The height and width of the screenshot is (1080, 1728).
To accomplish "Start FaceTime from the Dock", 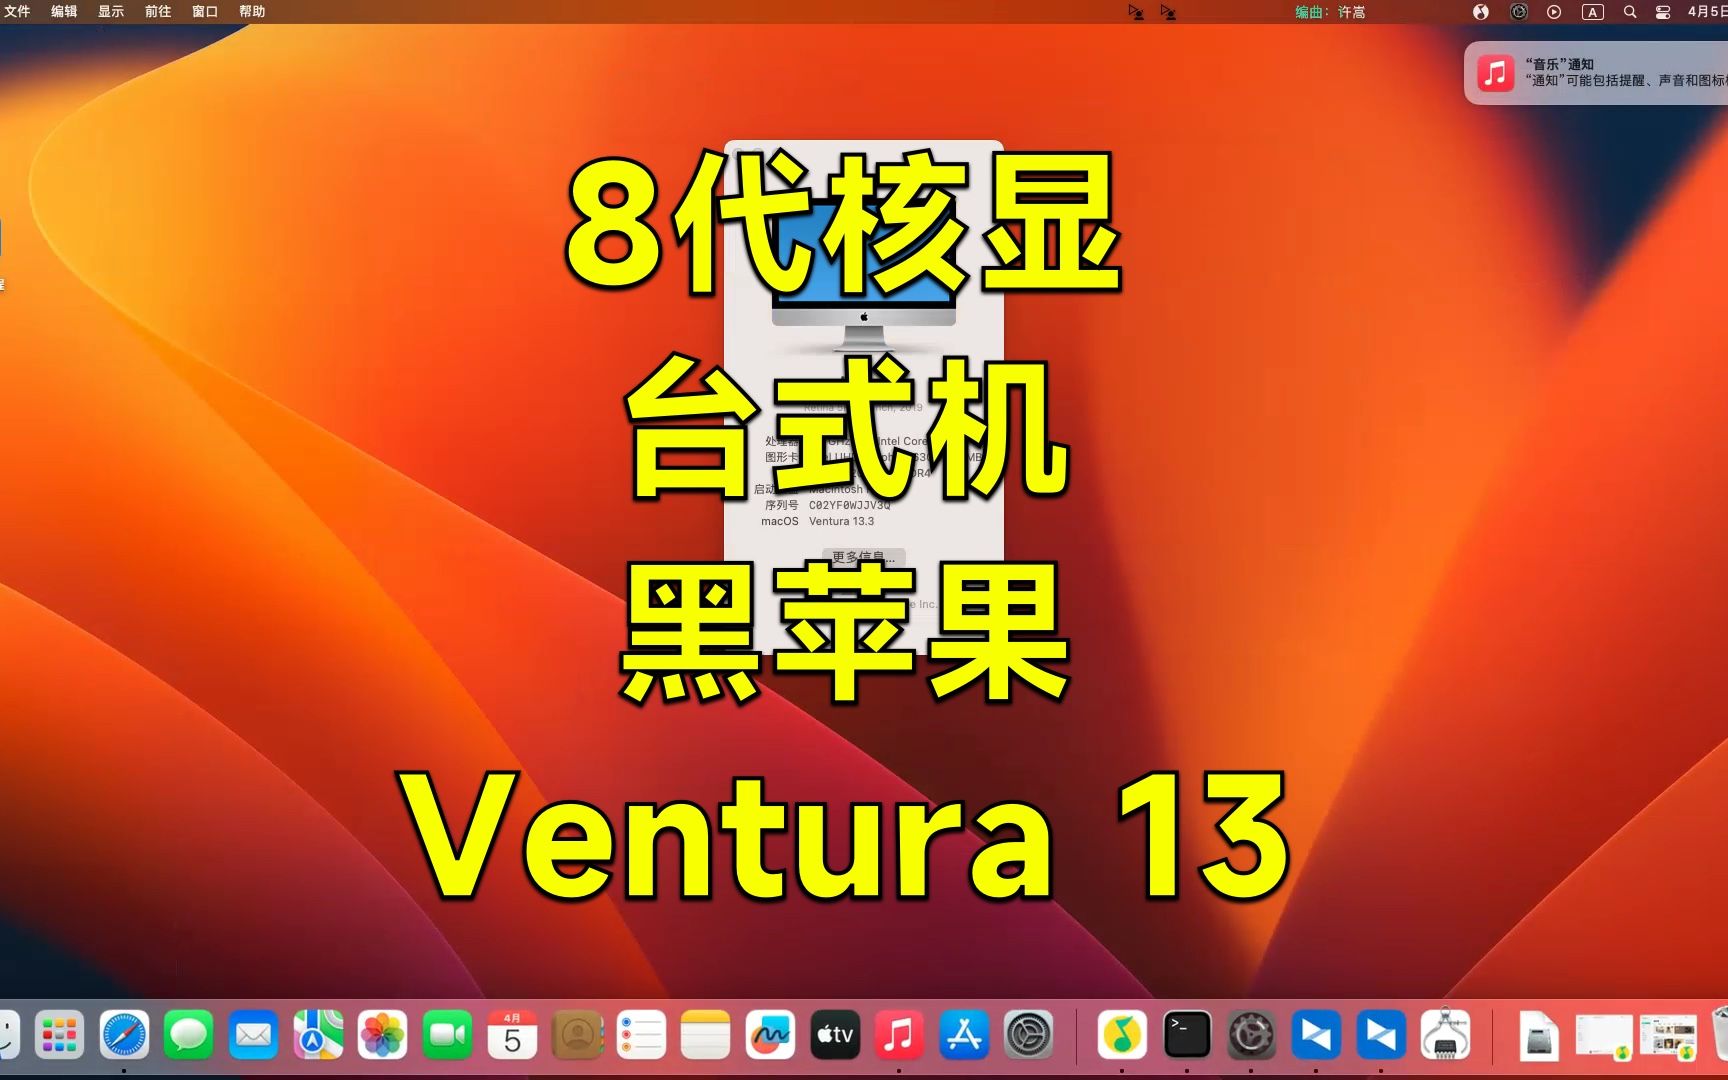I will click(x=447, y=1035).
